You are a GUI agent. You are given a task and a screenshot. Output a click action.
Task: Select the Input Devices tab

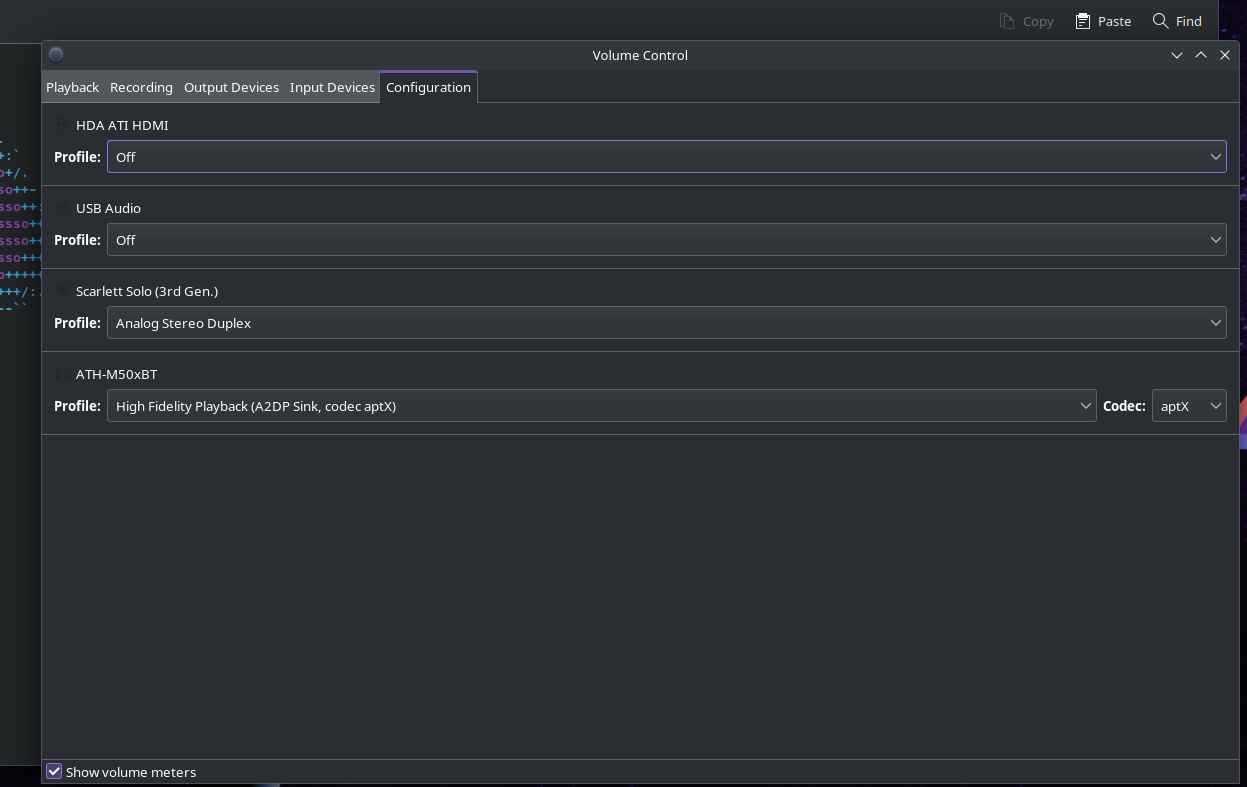coord(332,87)
